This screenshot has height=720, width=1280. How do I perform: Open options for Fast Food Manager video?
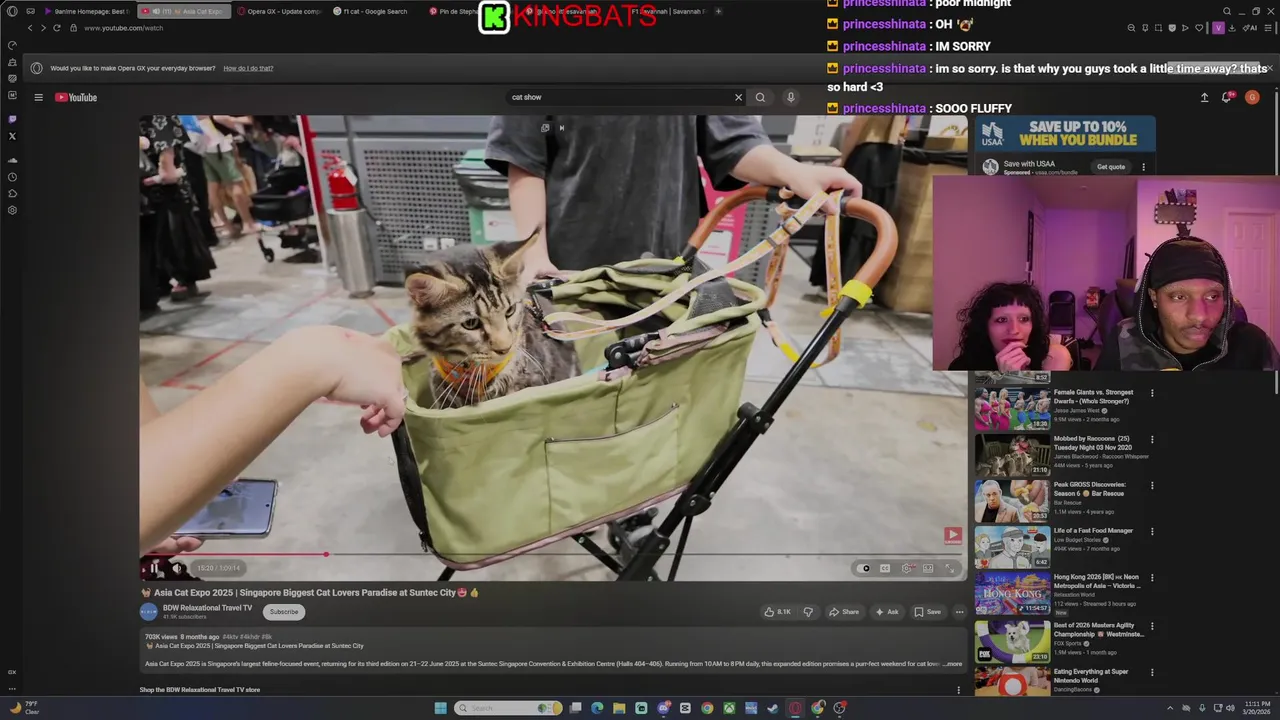pos(1152,531)
